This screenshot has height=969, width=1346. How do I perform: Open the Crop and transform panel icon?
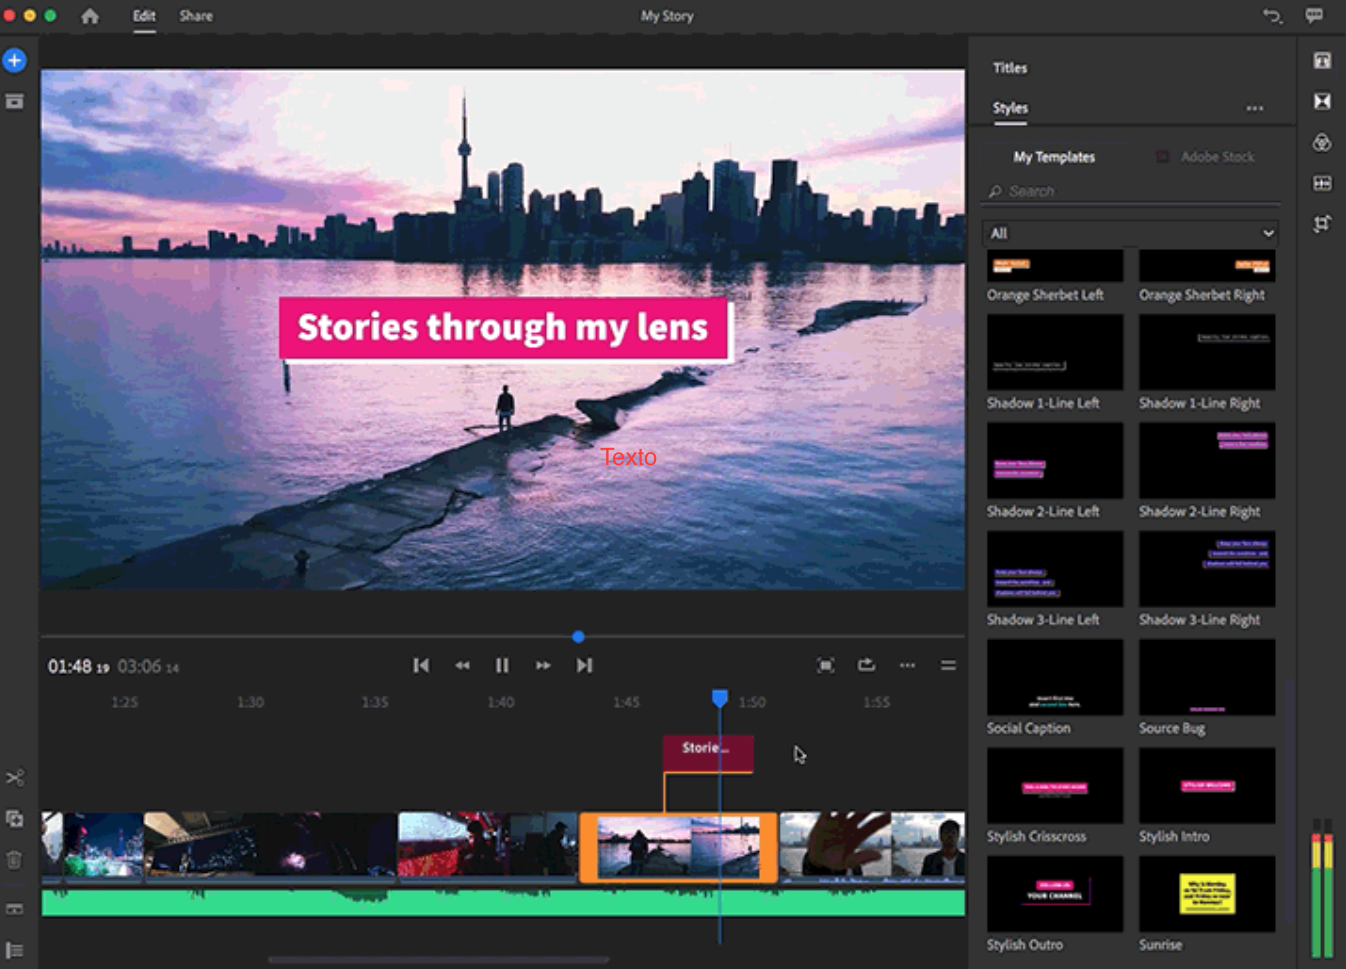coord(1322,224)
